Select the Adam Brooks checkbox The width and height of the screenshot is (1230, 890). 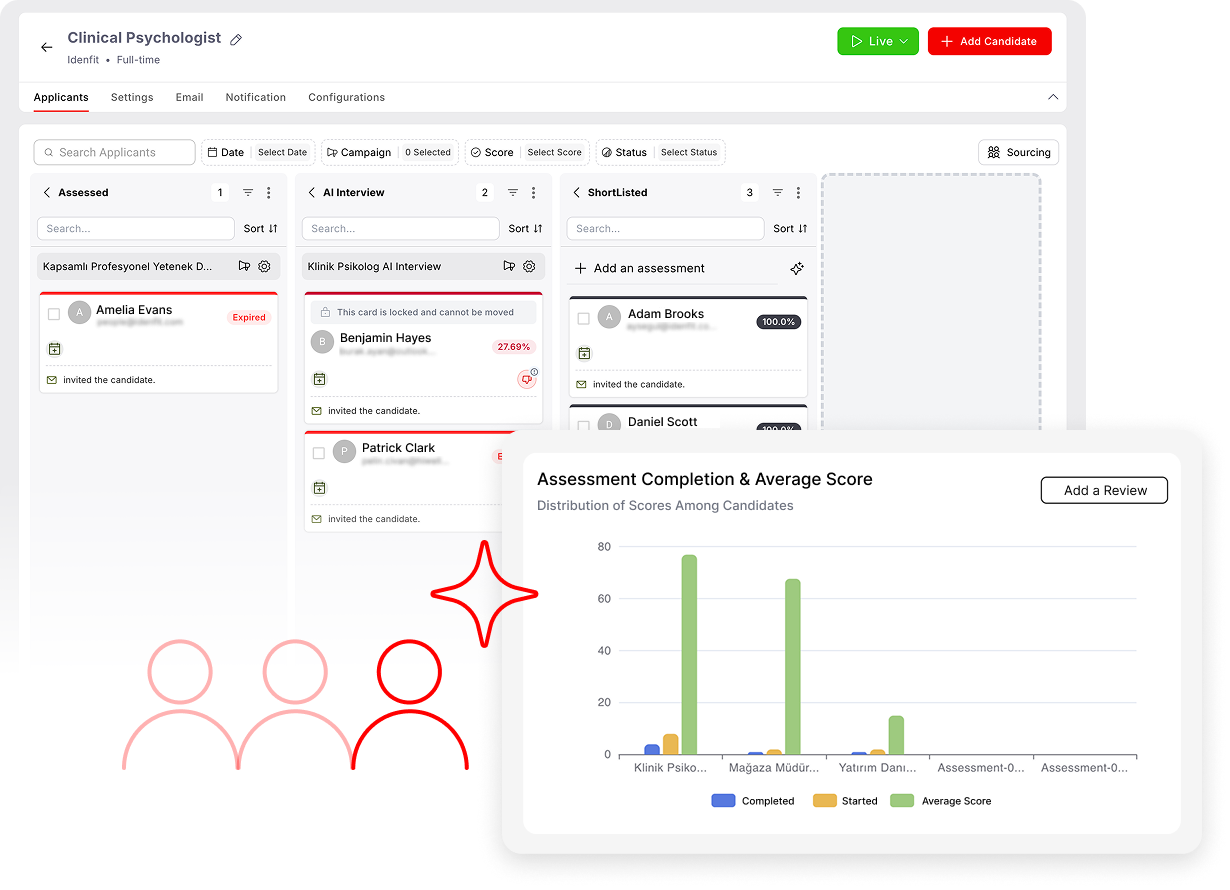click(x=584, y=319)
